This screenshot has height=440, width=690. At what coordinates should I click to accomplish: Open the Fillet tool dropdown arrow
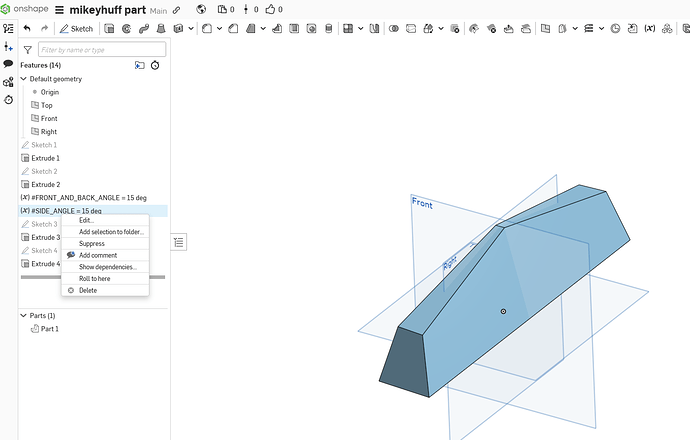click(219, 29)
